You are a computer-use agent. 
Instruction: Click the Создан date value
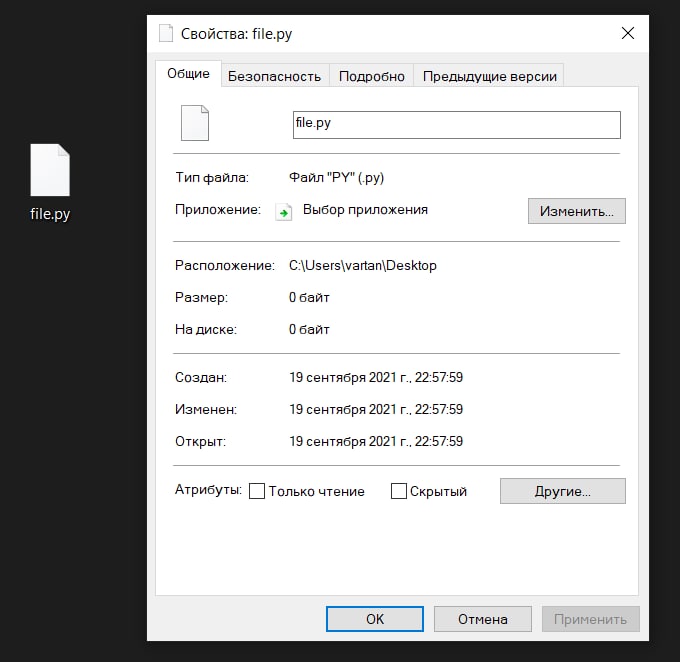pos(376,377)
